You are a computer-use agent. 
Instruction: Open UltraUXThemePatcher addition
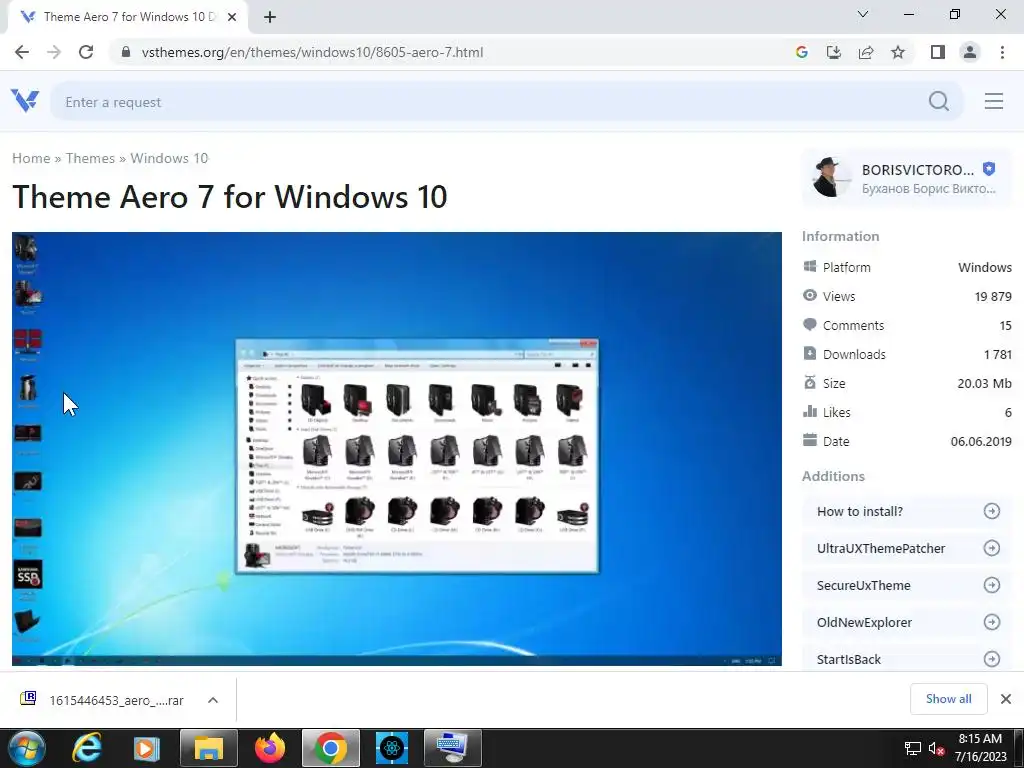[x=908, y=549]
